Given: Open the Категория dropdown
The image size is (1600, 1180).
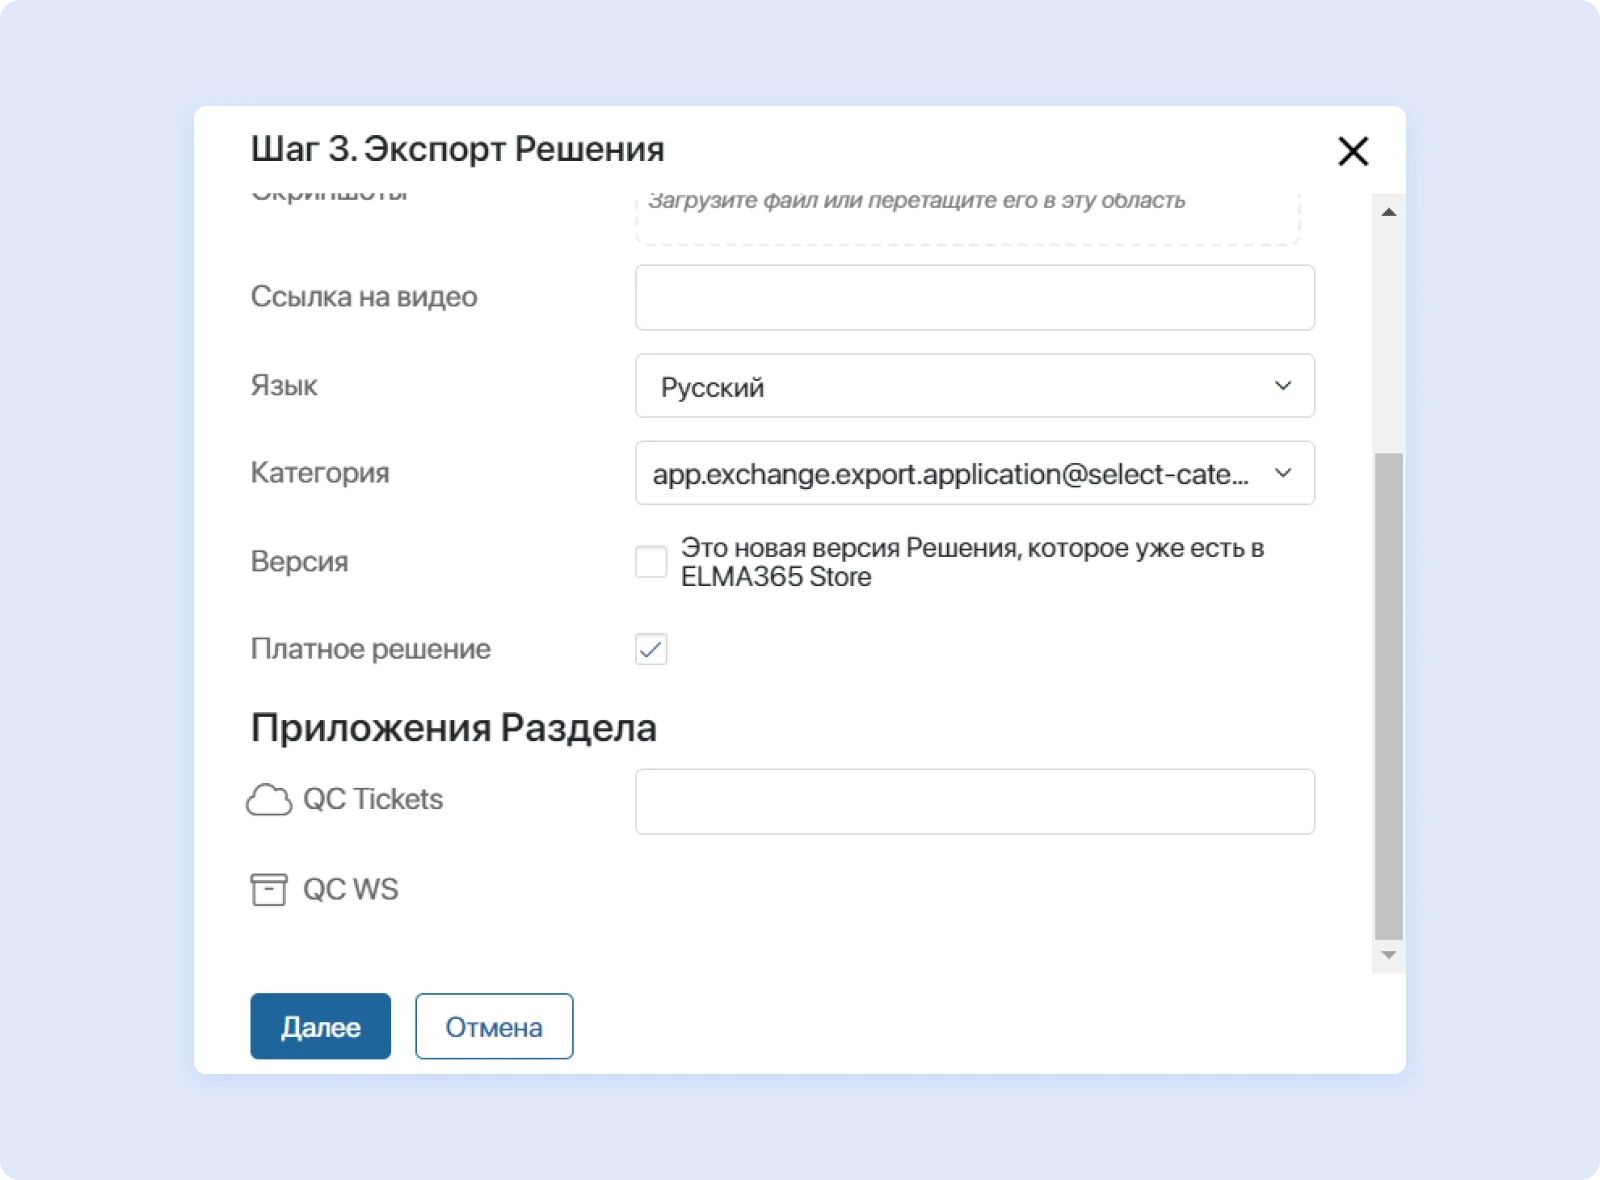Looking at the screenshot, I should (x=950, y=473).
